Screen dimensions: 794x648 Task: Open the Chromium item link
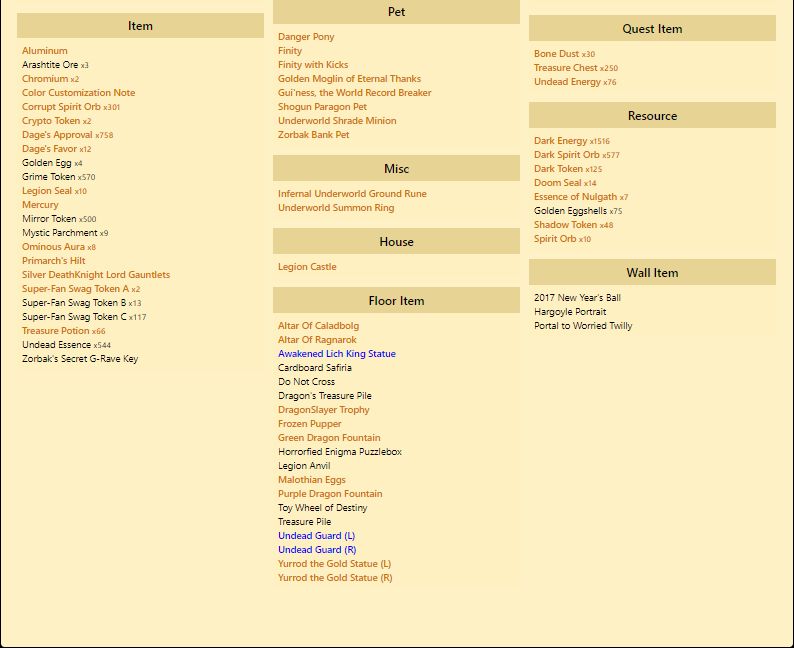click(45, 79)
